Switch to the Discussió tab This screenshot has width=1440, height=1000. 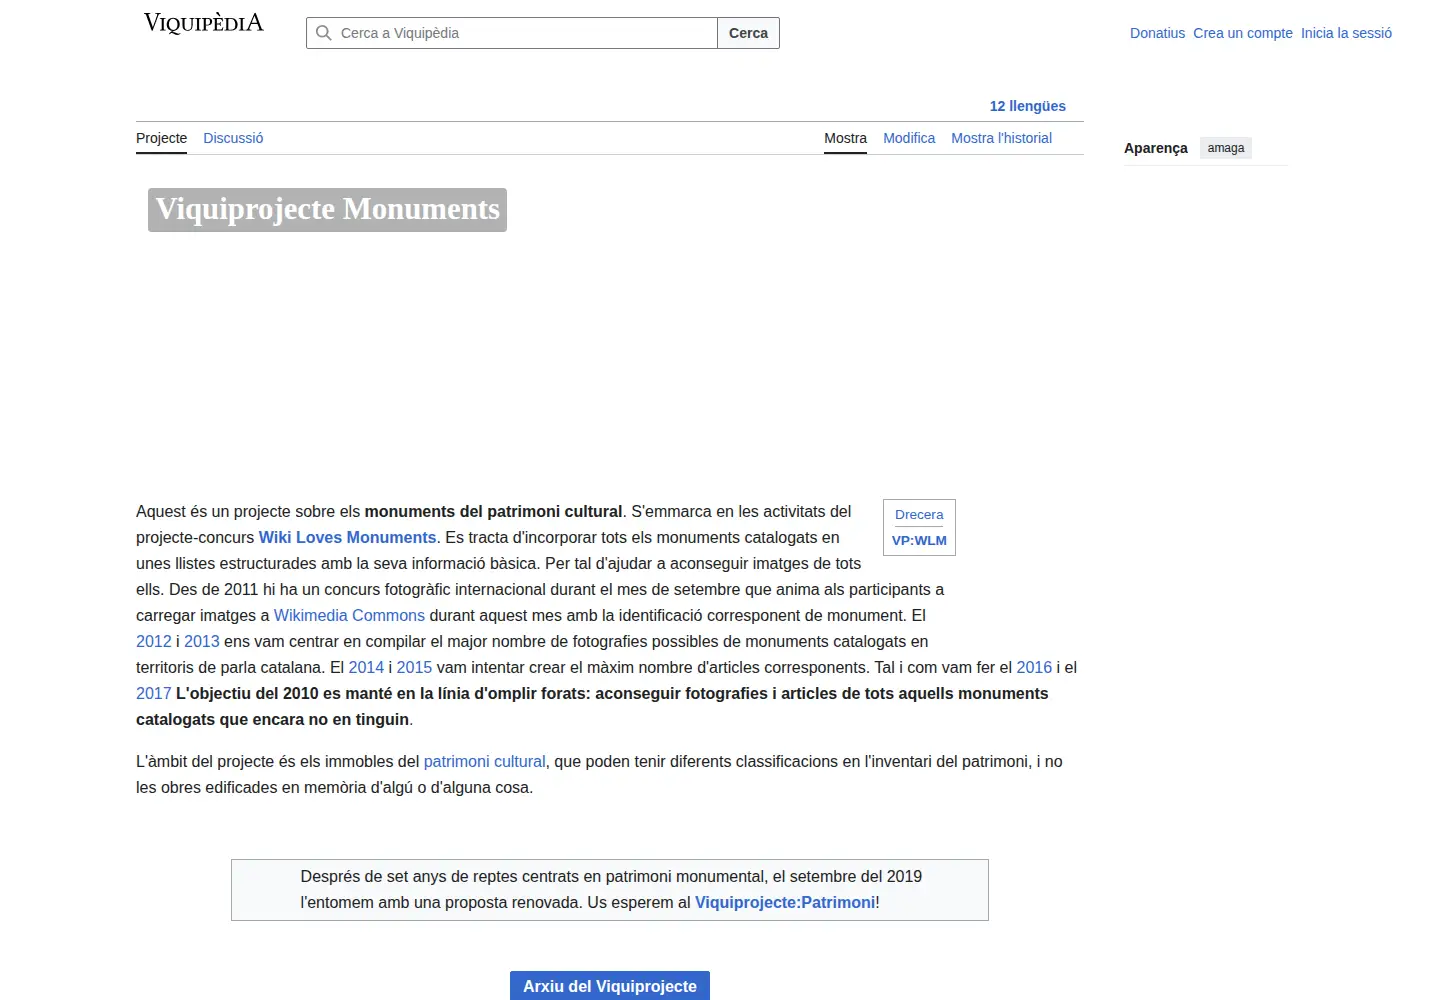pos(233,138)
